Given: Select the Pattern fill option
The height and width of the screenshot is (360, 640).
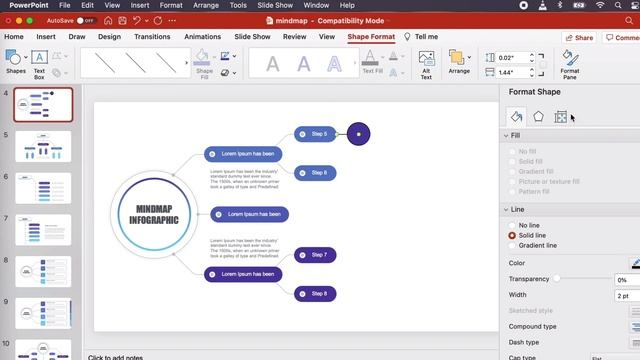Looking at the screenshot, I should [512, 191].
